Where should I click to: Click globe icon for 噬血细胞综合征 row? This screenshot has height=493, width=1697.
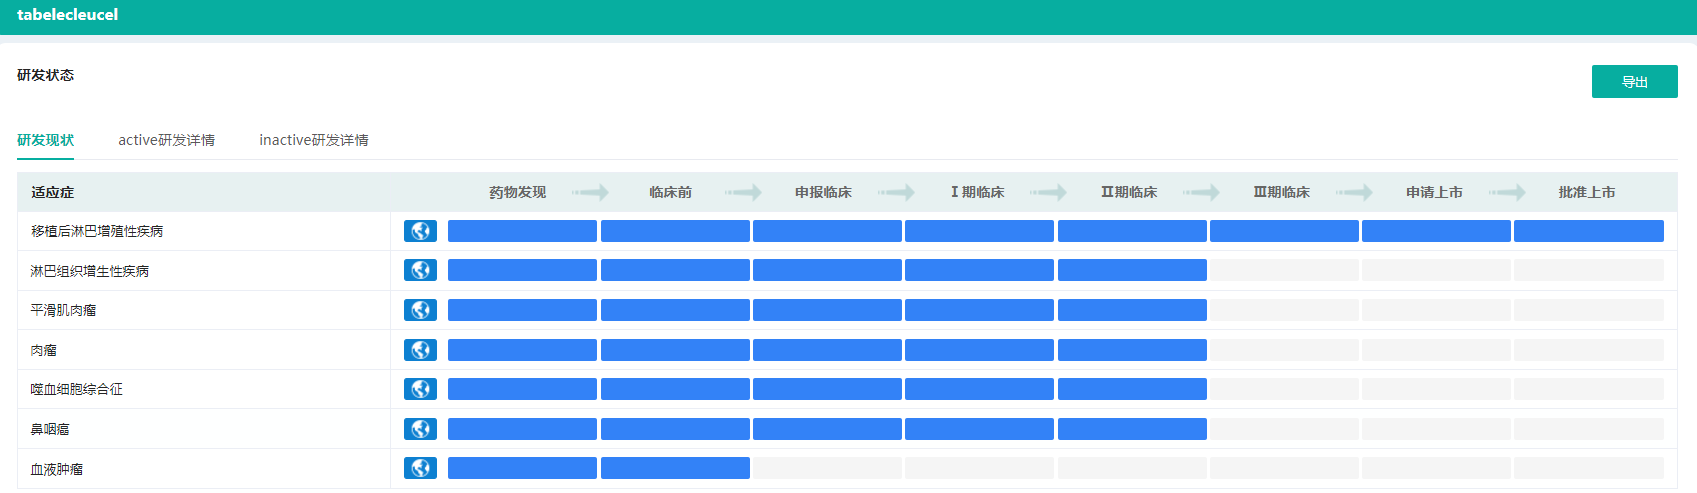point(420,389)
